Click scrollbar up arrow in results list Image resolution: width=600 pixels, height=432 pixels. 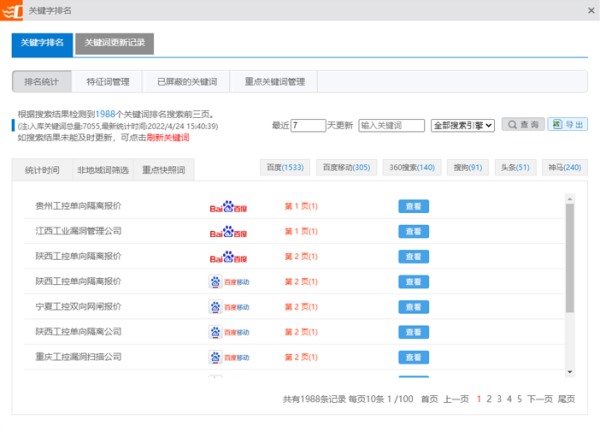pyautogui.click(x=570, y=199)
